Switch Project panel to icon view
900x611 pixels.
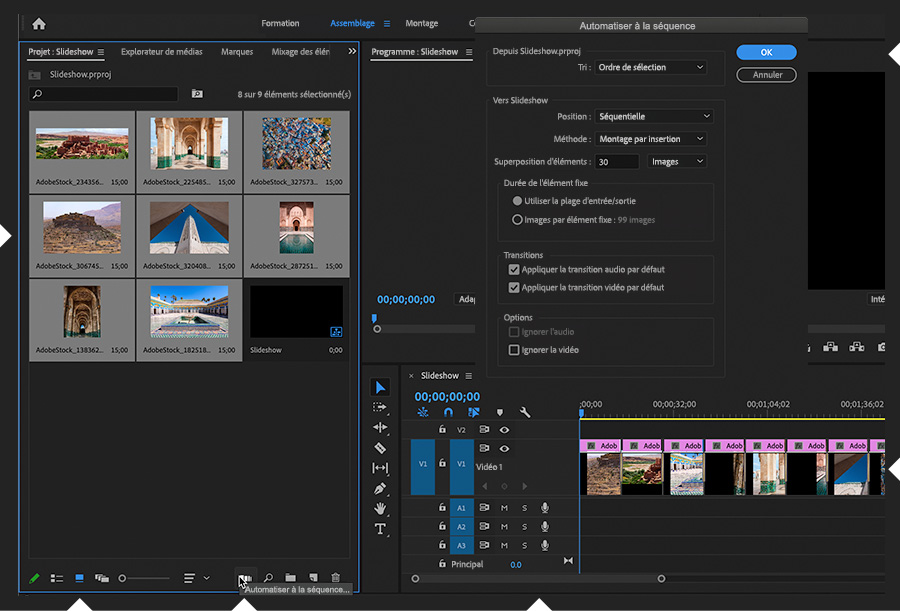(x=79, y=578)
